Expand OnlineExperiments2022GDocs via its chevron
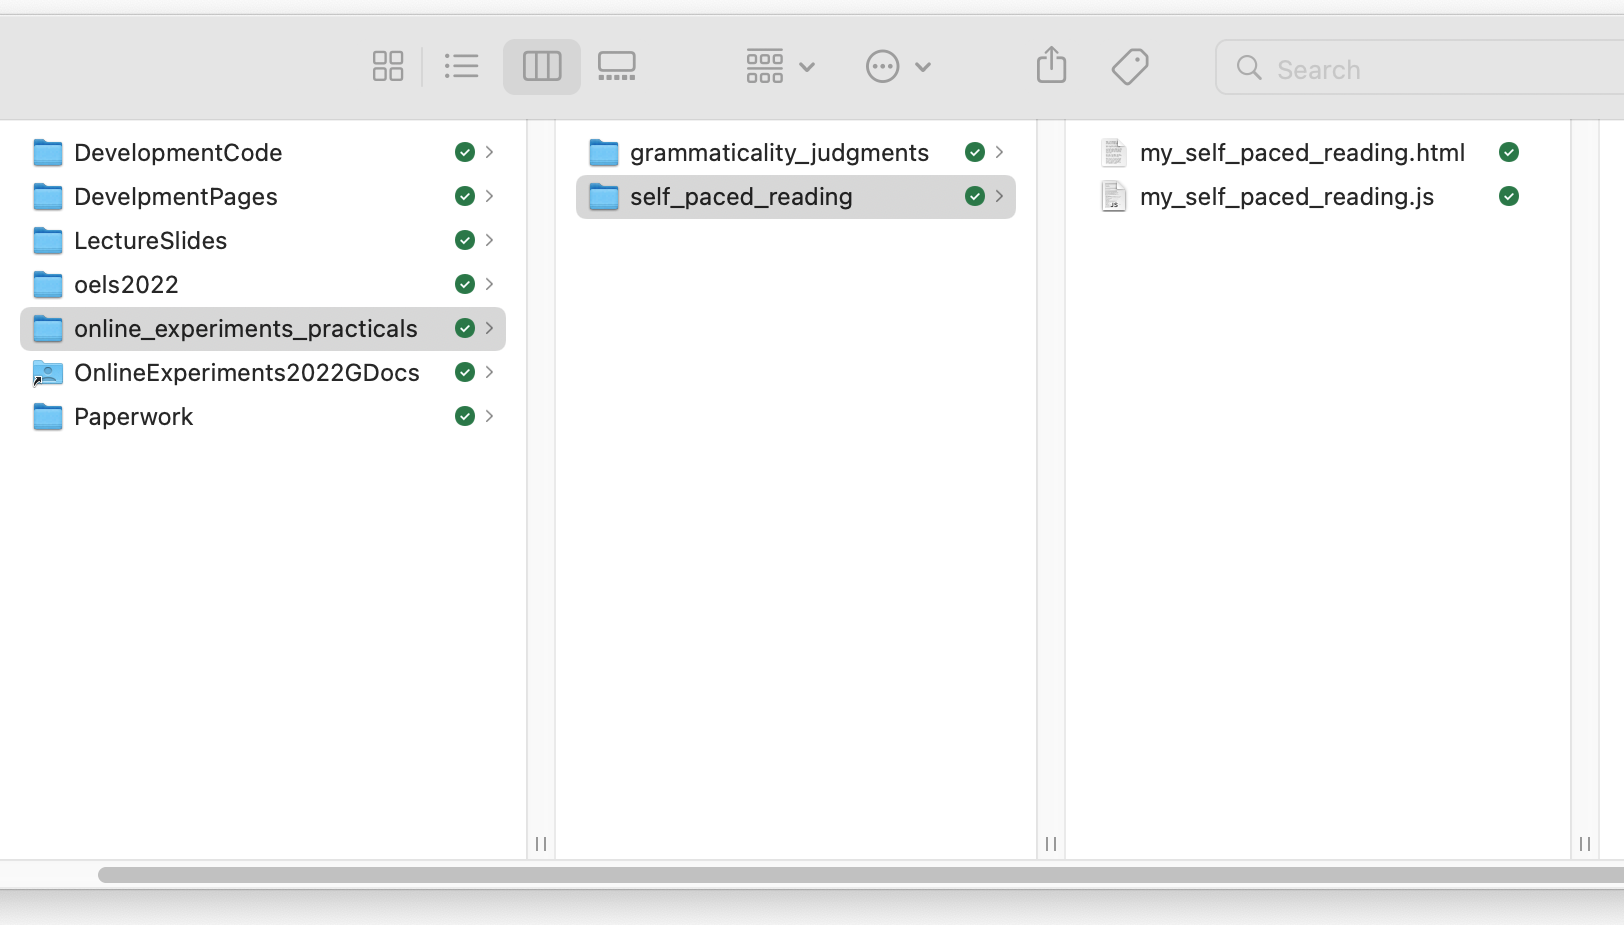The height and width of the screenshot is (925, 1624). click(489, 372)
